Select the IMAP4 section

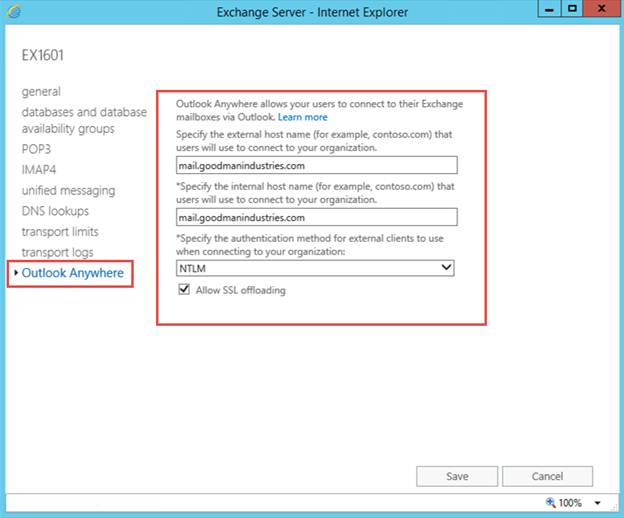point(39,170)
